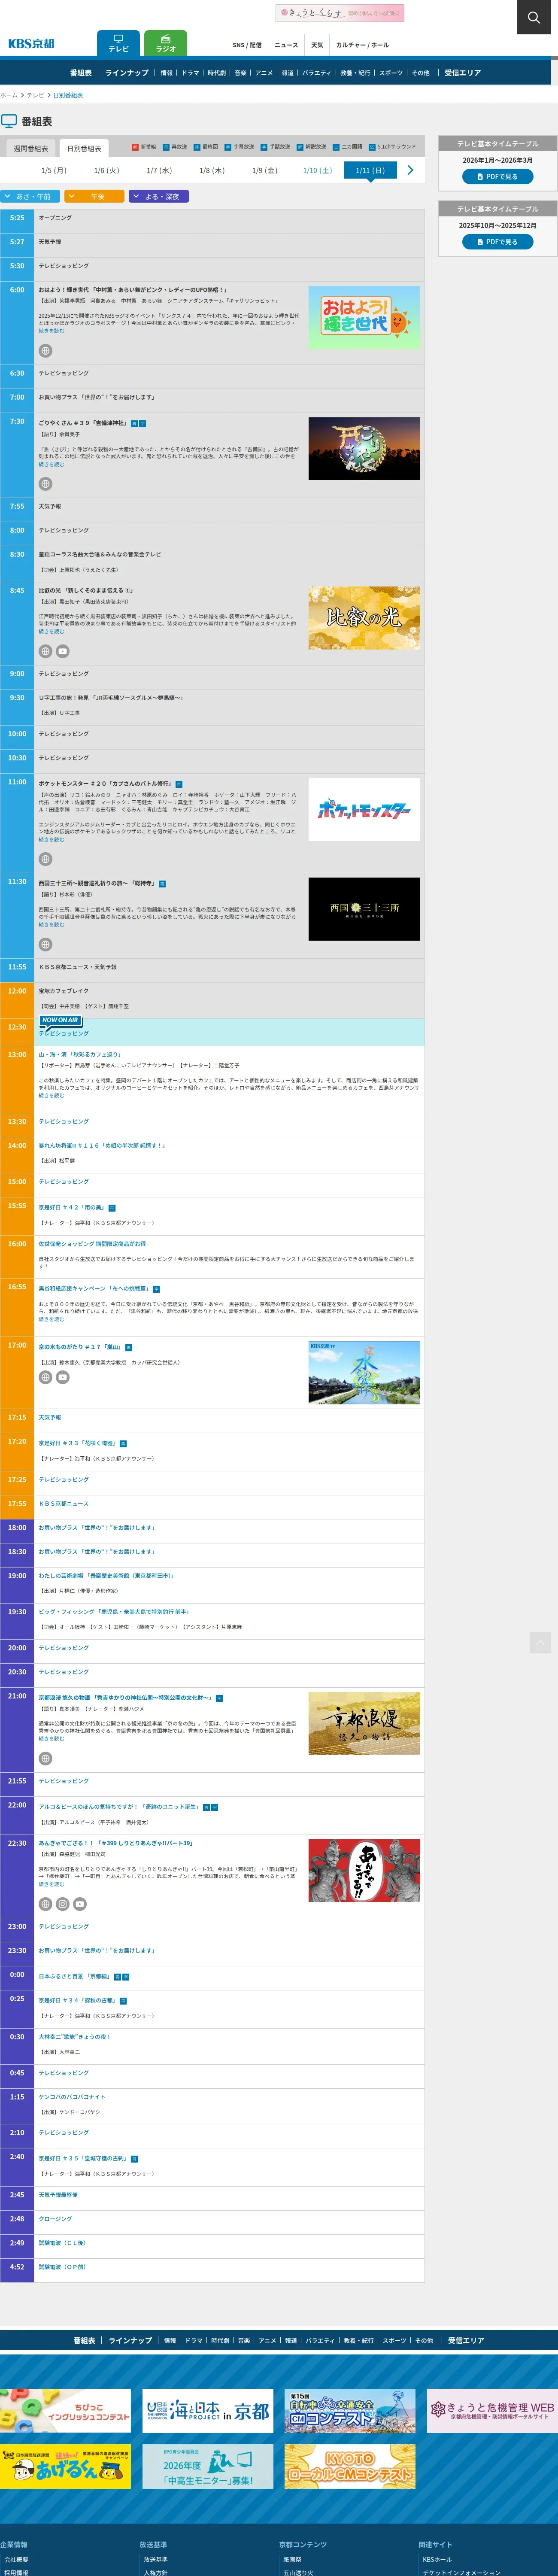This screenshot has width=558, height=2576.
Task: Select 日別番組表 tab
Action: (84, 148)
